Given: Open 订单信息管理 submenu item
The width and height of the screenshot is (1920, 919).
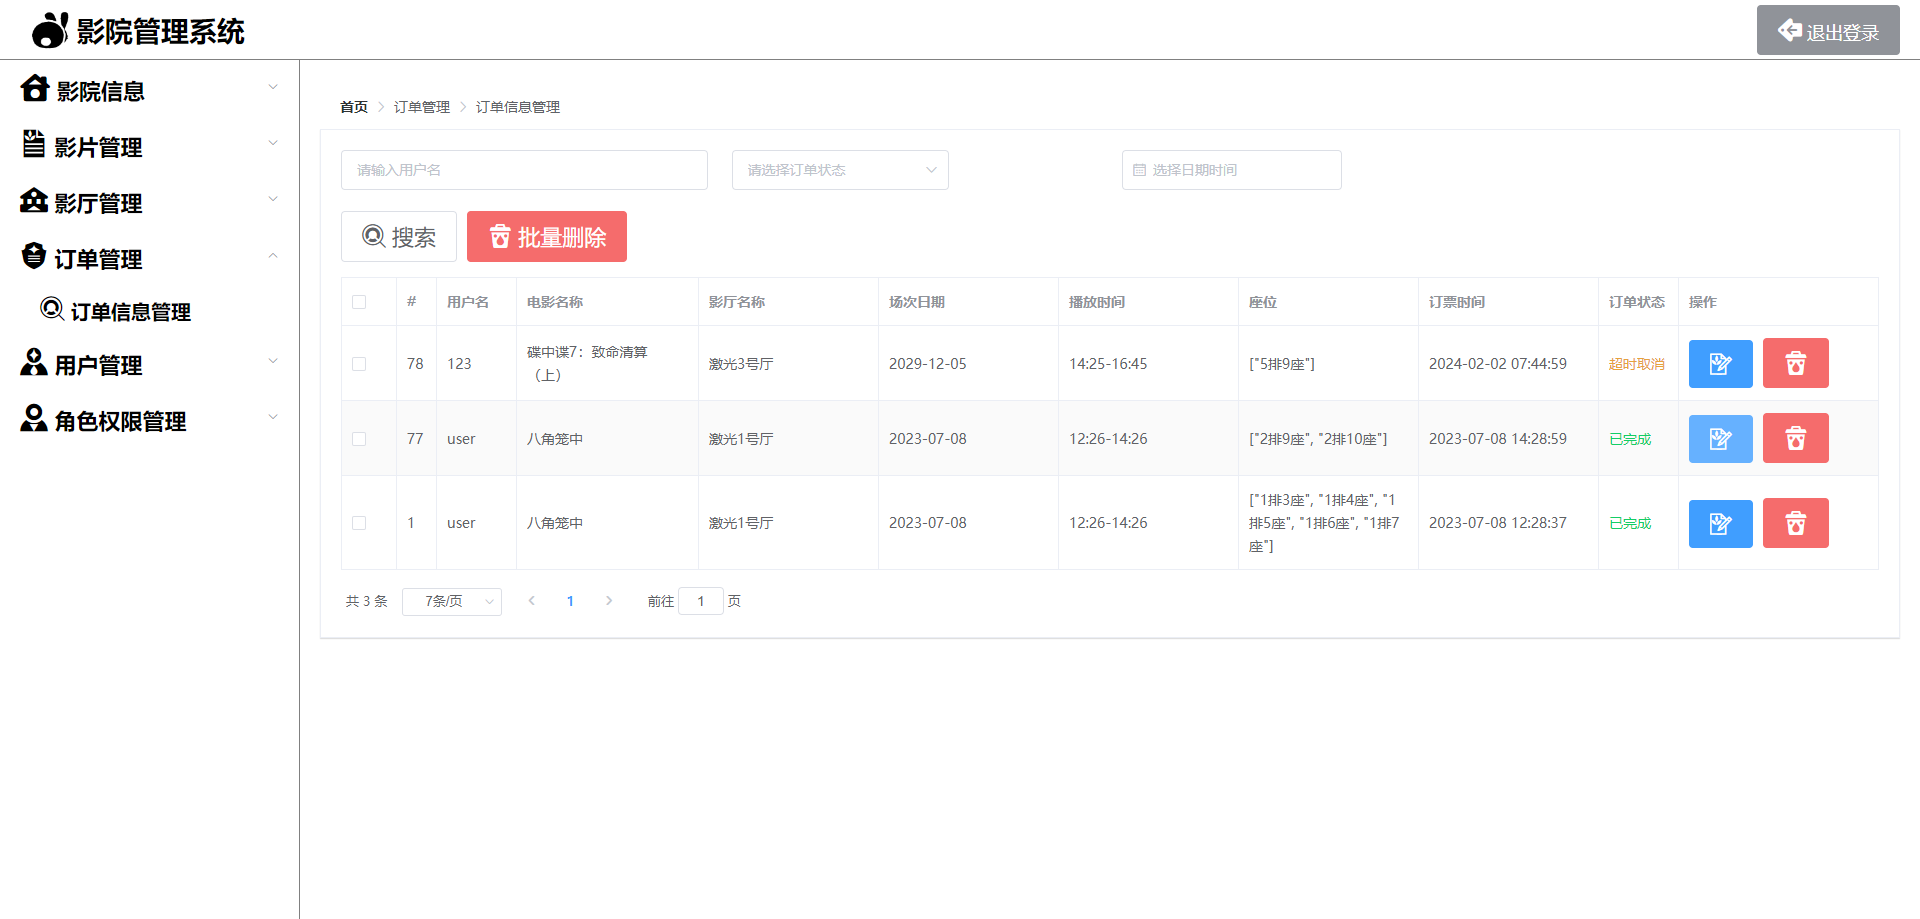Looking at the screenshot, I should (x=130, y=312).
